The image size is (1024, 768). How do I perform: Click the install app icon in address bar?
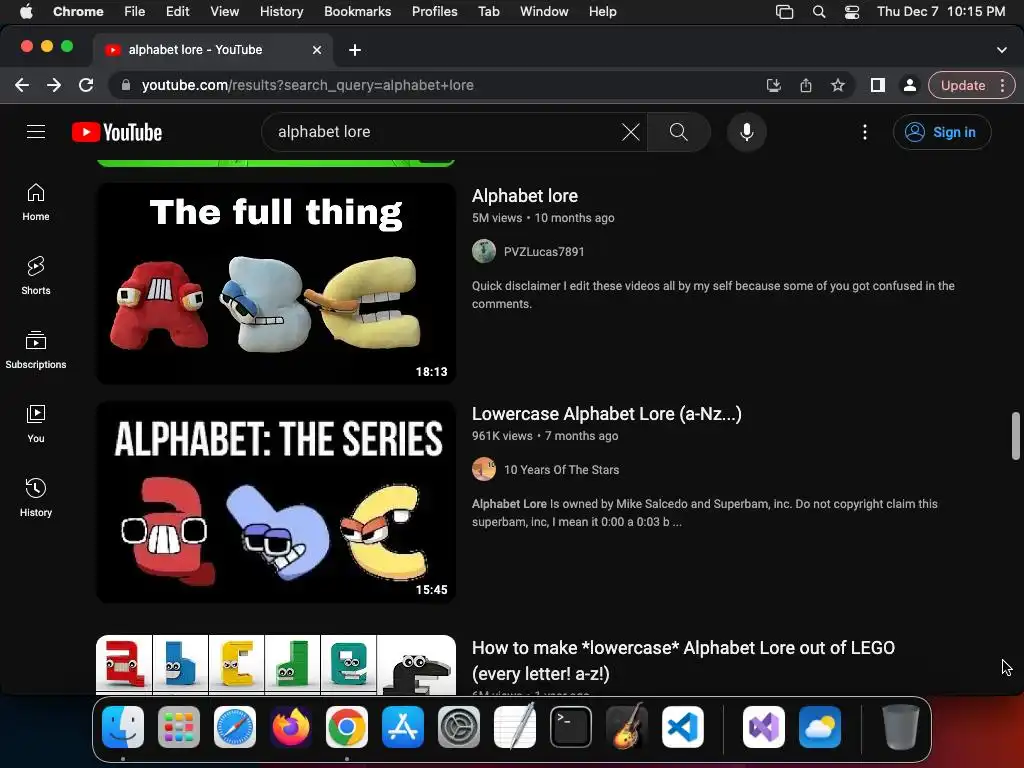click(773, 85)
